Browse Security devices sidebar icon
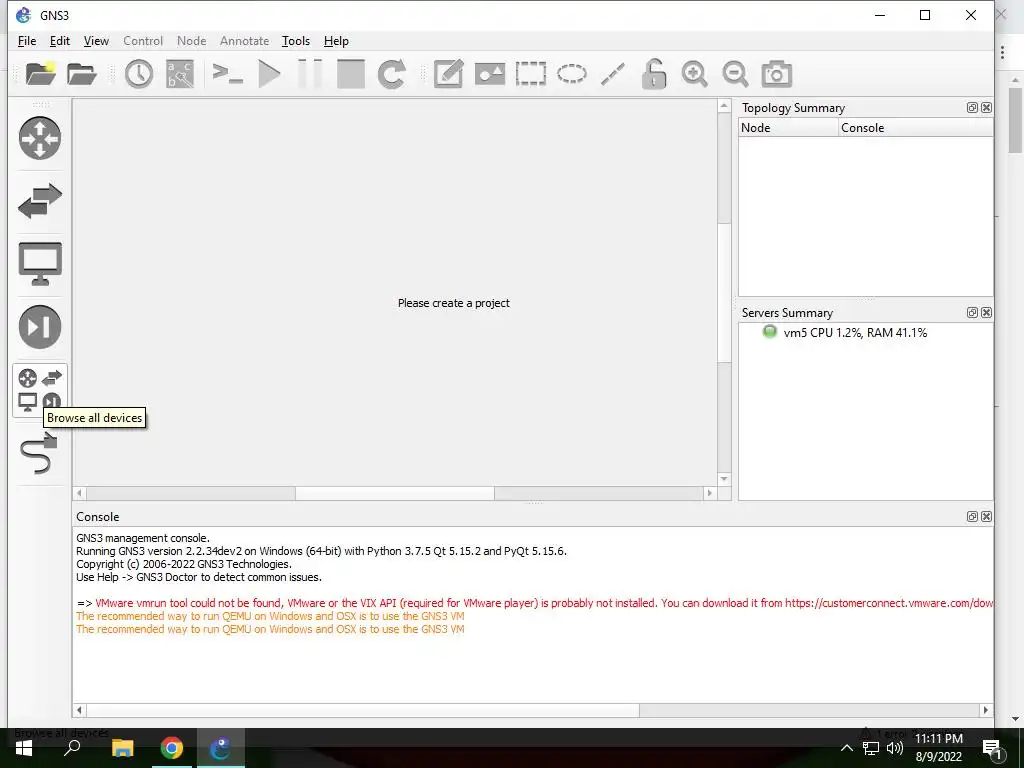 (40, 327)
